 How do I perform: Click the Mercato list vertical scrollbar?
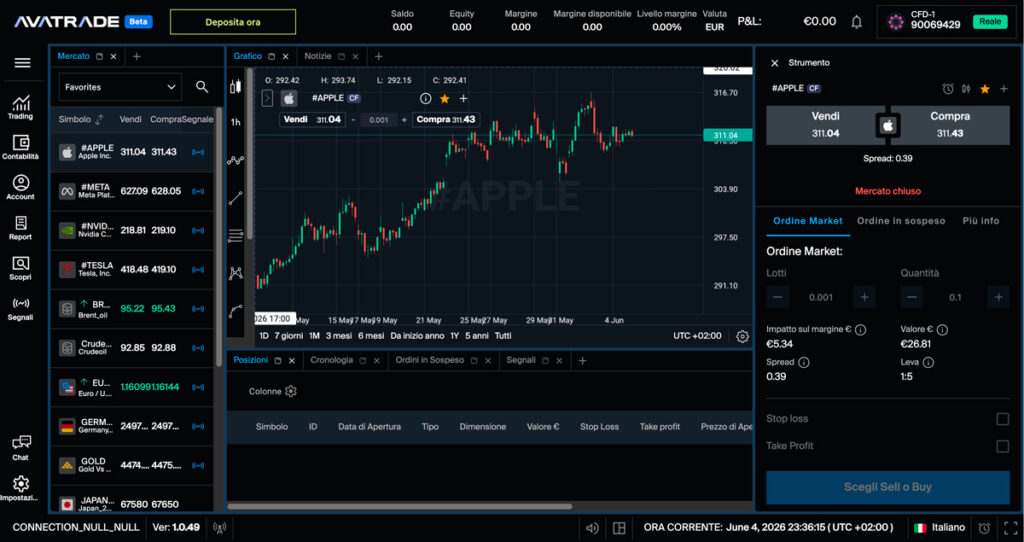219,238
